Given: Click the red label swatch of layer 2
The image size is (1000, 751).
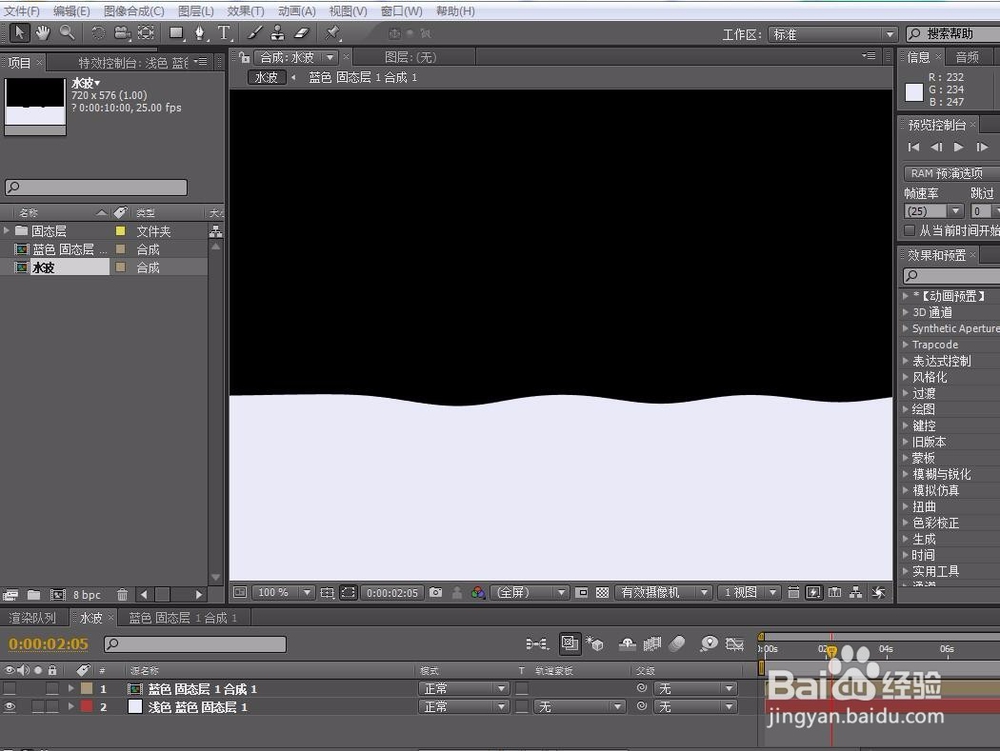Looking at the screenshot, I should click(87, 706).
